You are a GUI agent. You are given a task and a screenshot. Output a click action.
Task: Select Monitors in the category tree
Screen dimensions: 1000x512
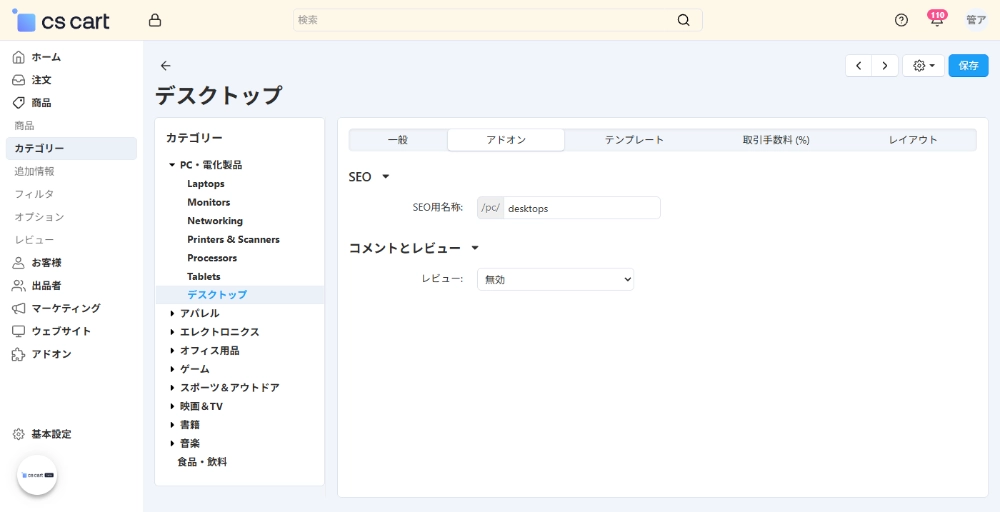click(208, 202)
